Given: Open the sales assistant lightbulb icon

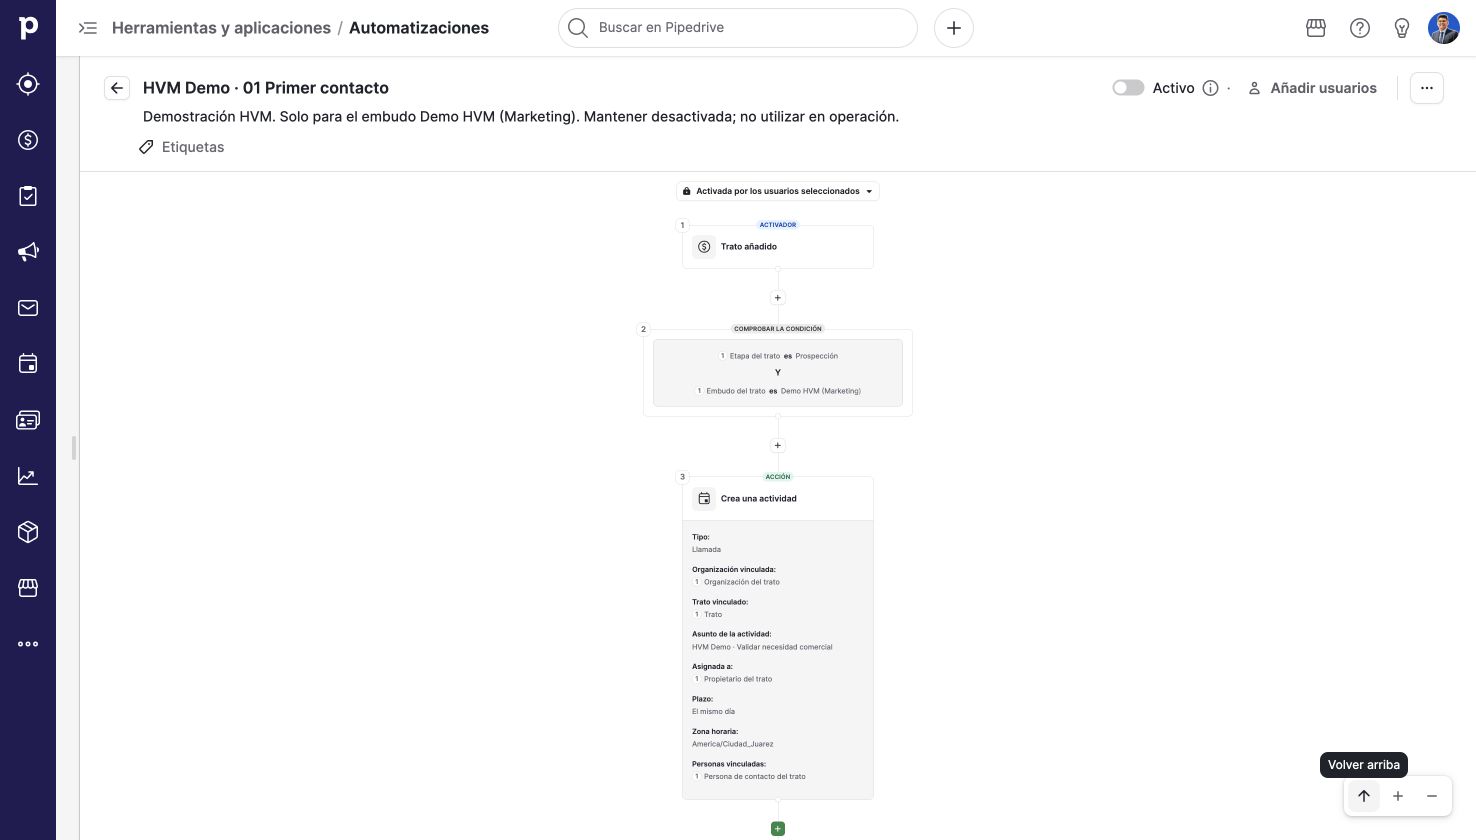Looking at the screenshot, I should click(1401, 28).
